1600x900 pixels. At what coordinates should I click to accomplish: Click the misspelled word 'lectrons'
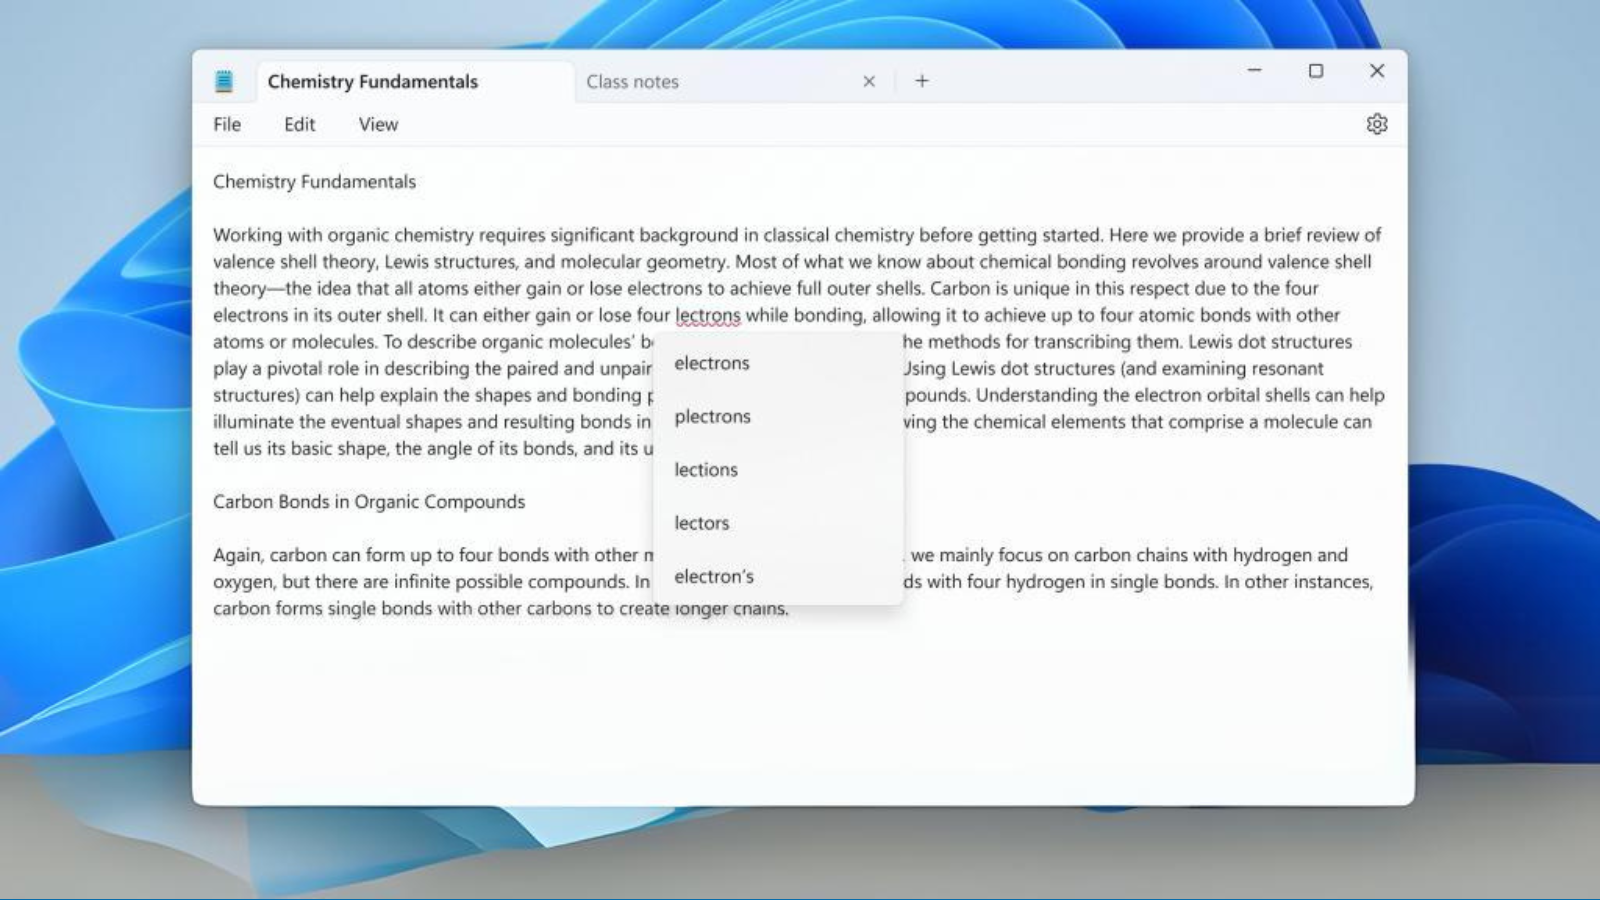pyautogui.click(x=708, y=316)
